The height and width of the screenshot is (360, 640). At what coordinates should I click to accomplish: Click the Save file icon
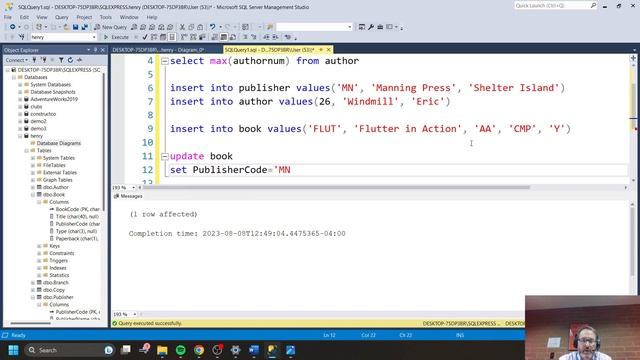[x=76, y=27]
